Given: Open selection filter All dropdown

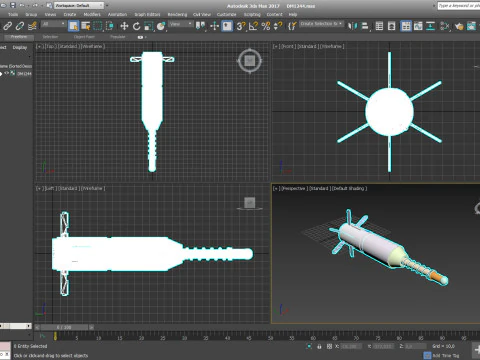Looking at the screenshot, I should tap(53, 24).
